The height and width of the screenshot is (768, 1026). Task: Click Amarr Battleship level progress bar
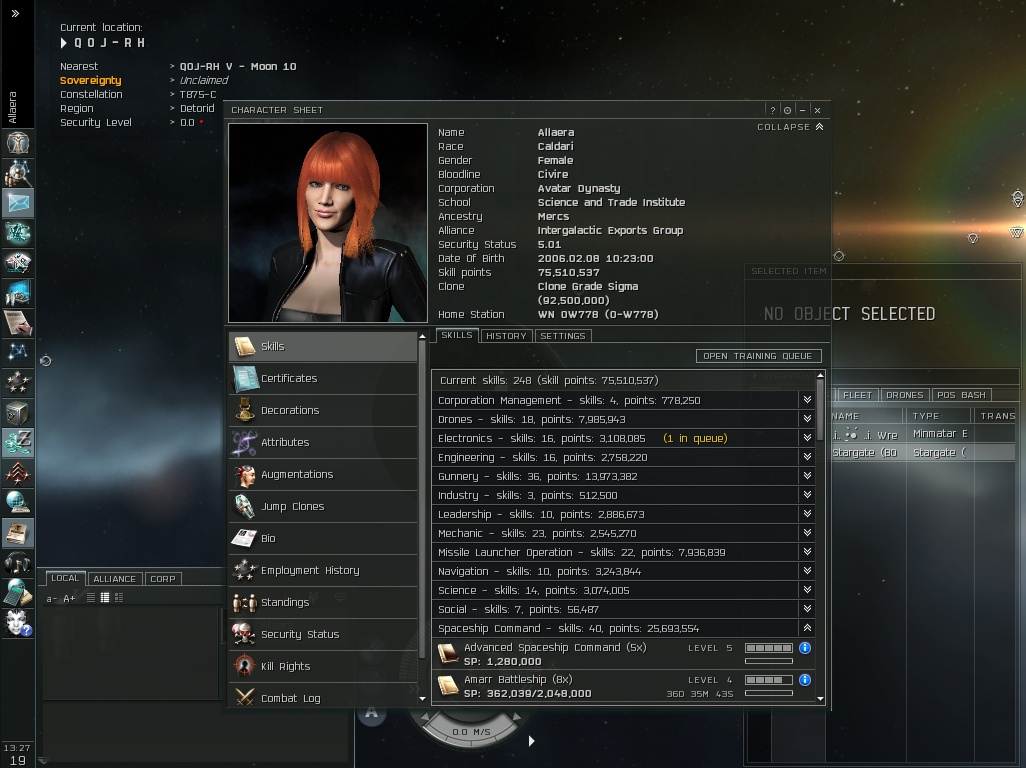(769, 680)
